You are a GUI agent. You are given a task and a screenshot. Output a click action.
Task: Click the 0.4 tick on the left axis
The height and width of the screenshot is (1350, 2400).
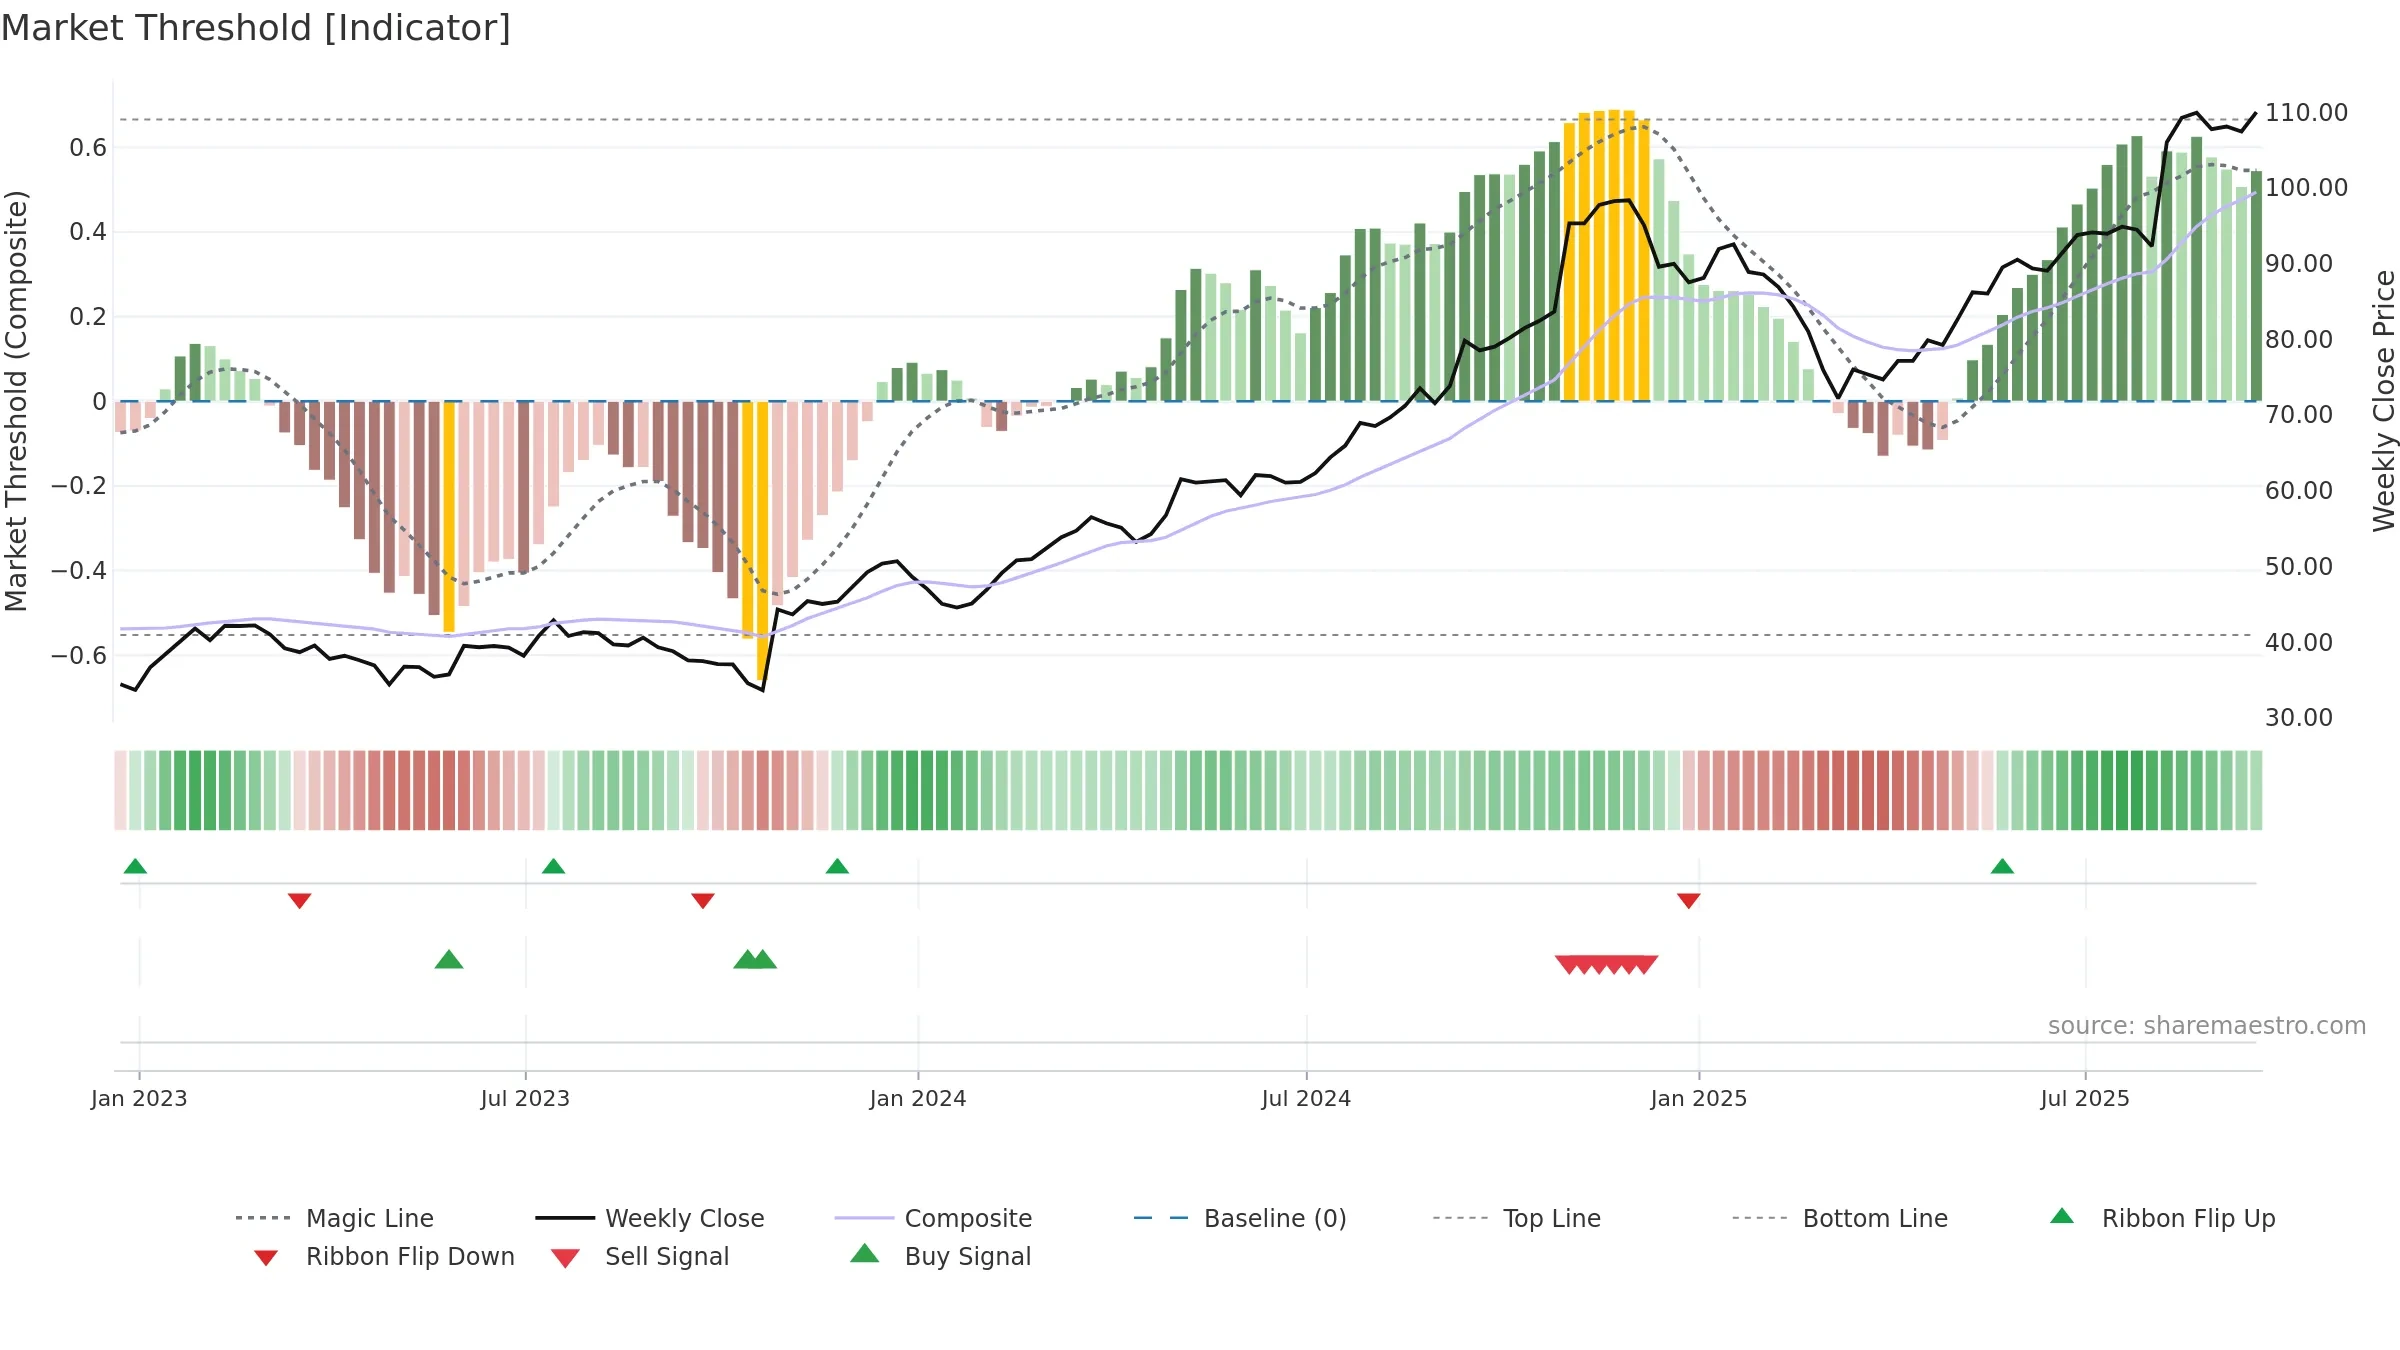pos(88,232)
